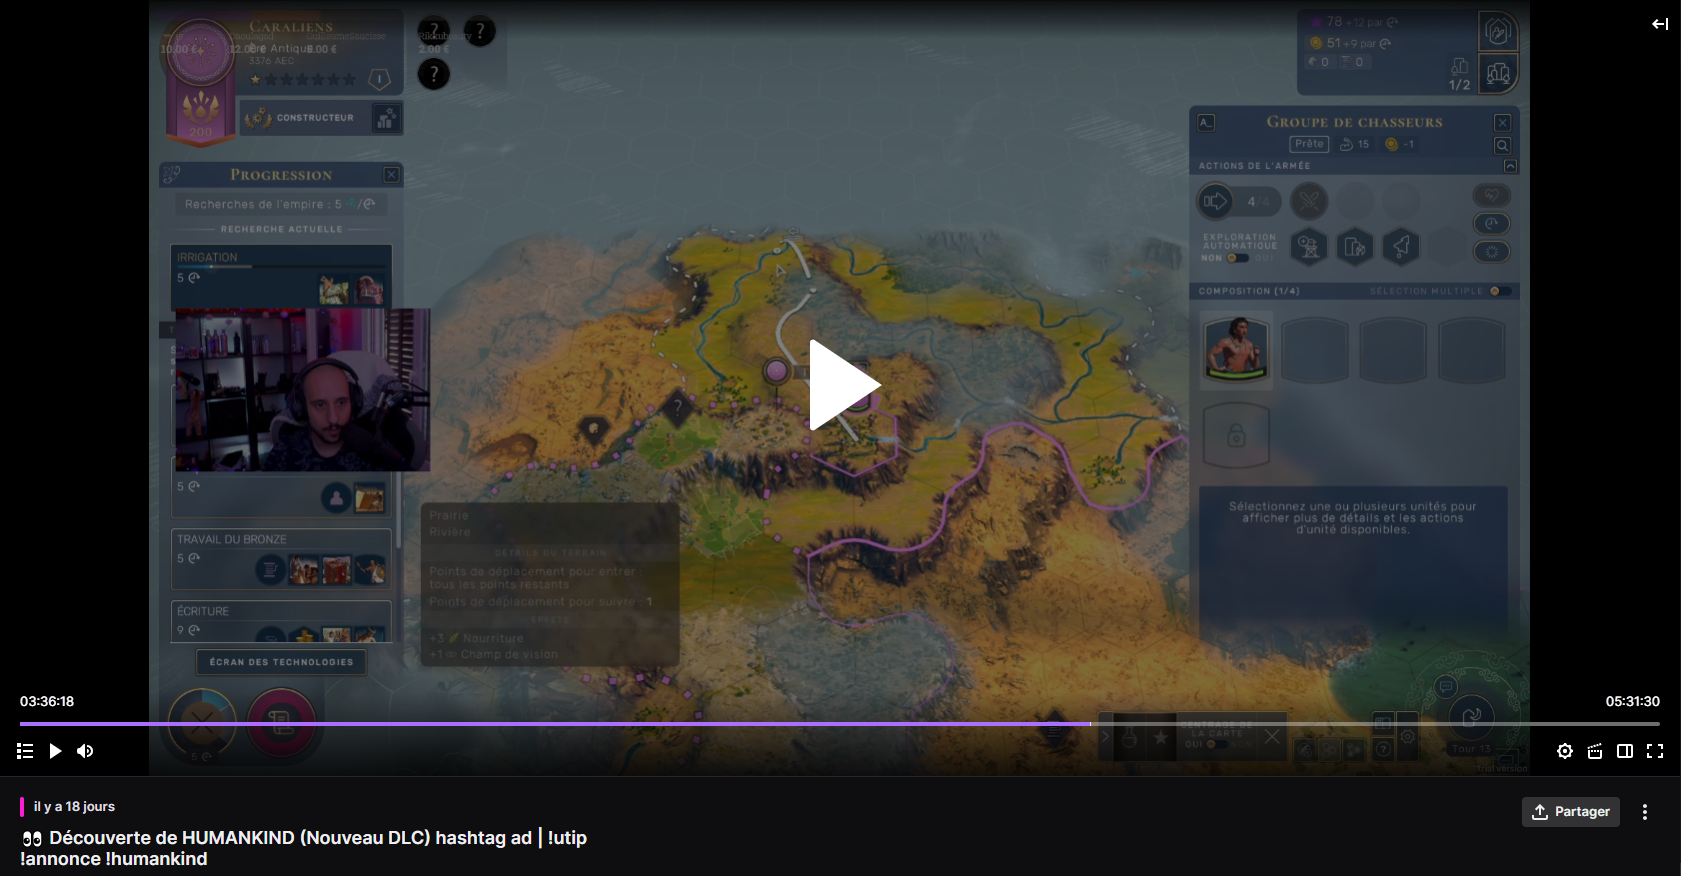
Task: Select the Travail du Bronze technology
Action: pyautogui.click(x=281, y=558)
